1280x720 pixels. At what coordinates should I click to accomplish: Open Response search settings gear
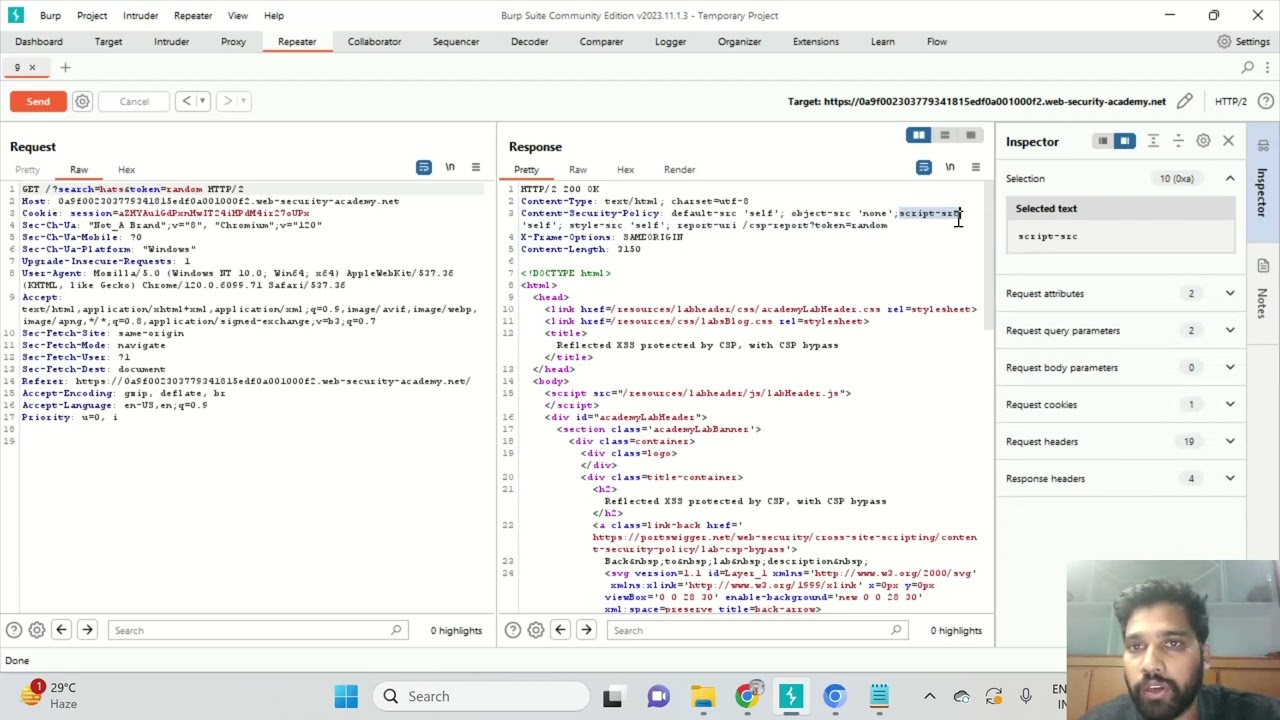tap(536, 630)
